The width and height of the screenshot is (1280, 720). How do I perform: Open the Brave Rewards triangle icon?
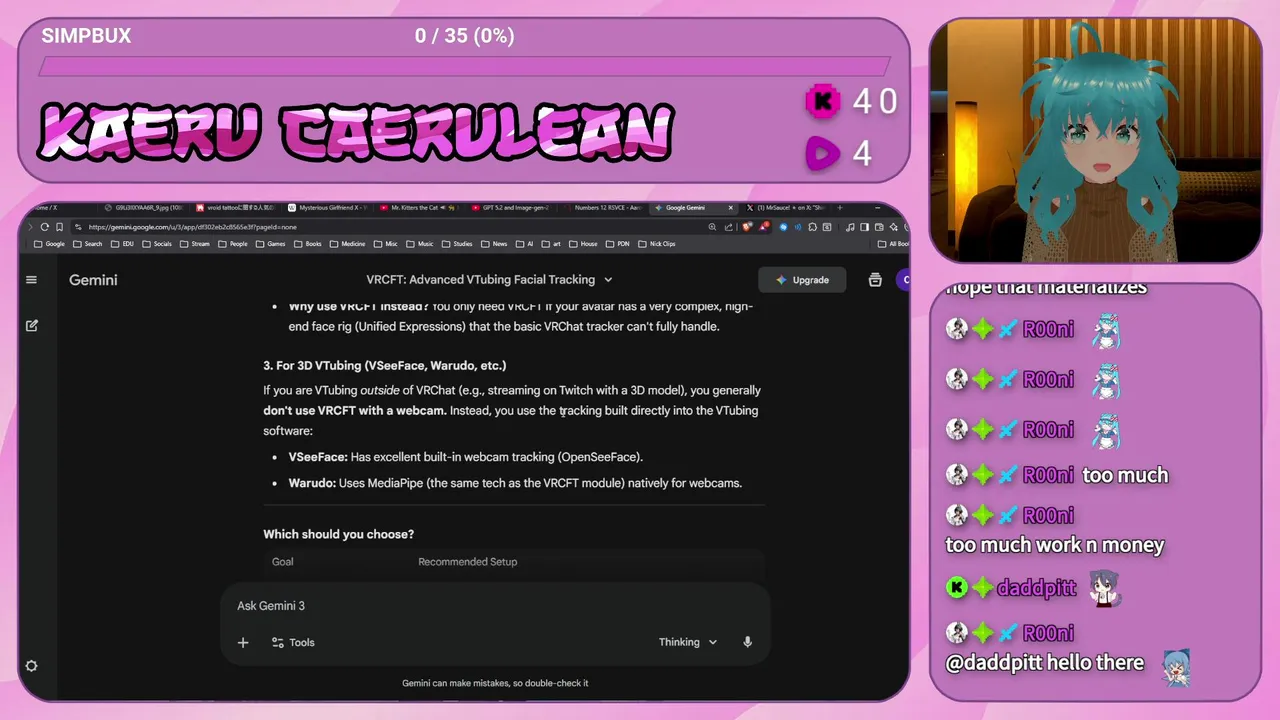pos(764,226)
